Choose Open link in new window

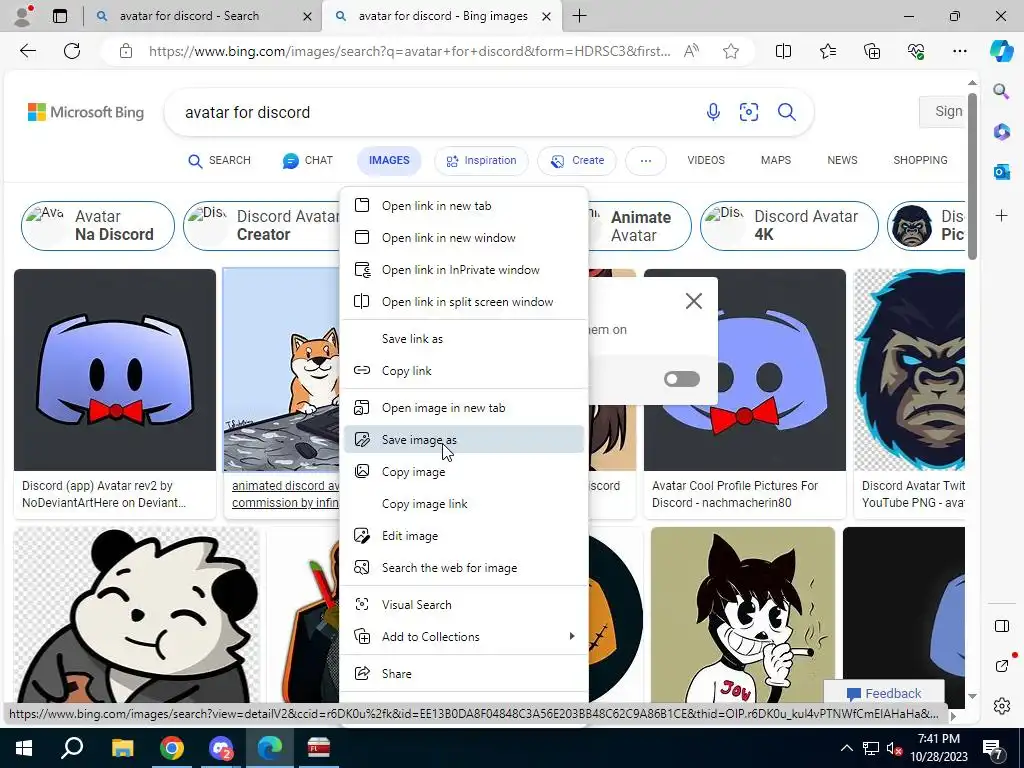[464, 238]
